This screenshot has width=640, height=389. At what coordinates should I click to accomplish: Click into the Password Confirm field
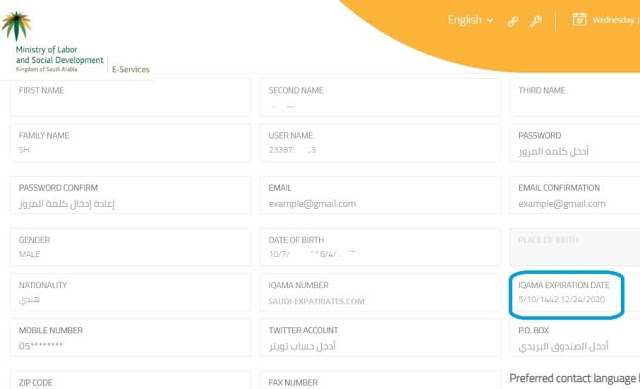(130, 195)
